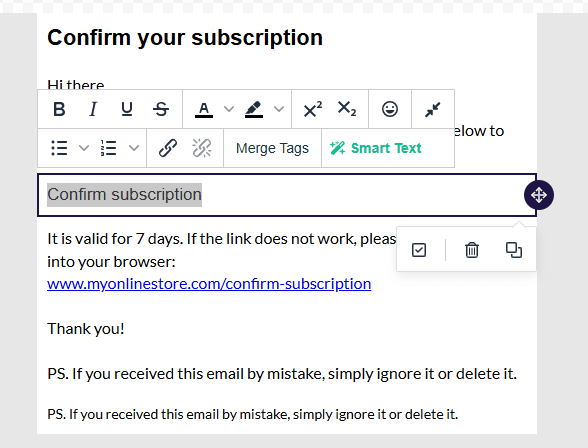
Task: Duplicate the selected block
Action: coord(514,250)
